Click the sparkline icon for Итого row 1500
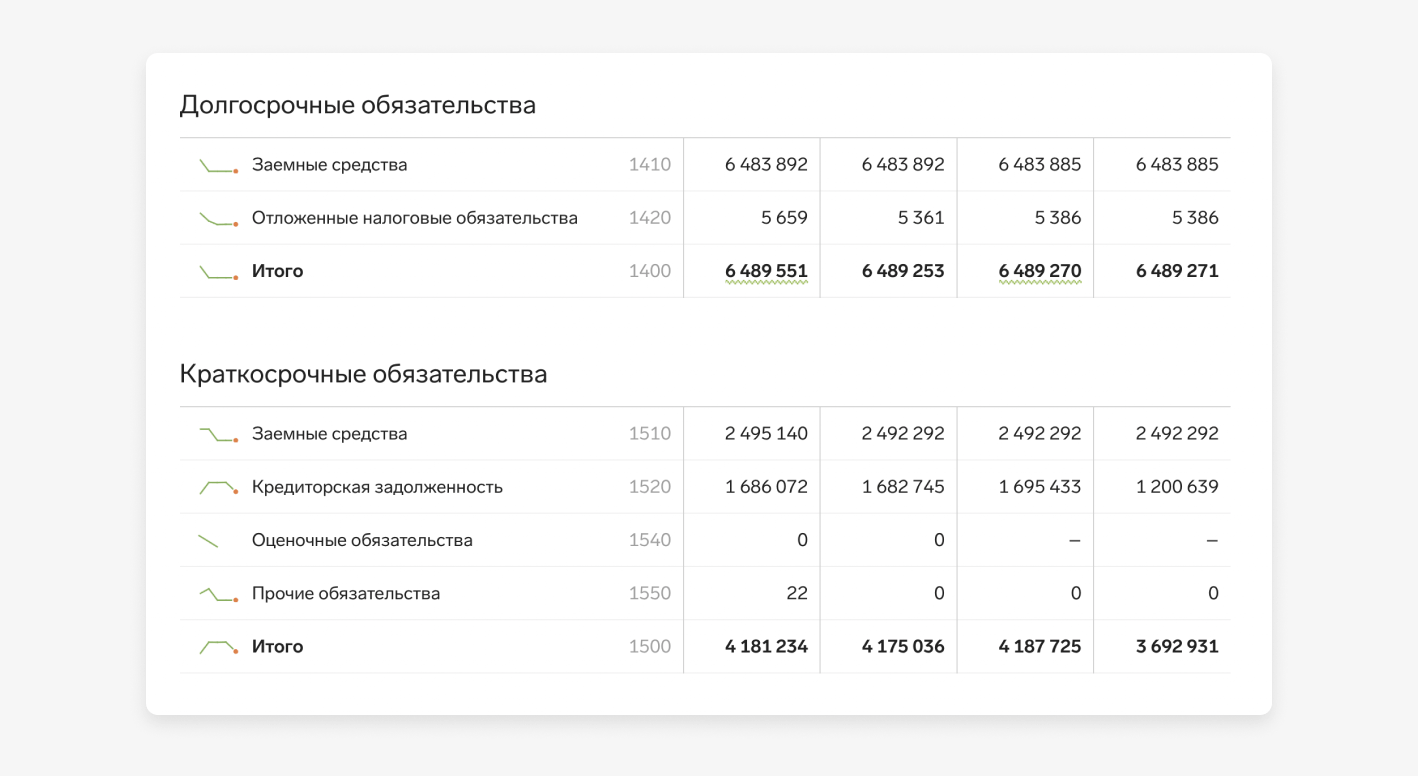Viewport: 1418px width, 776px height. tap(218, 647)
